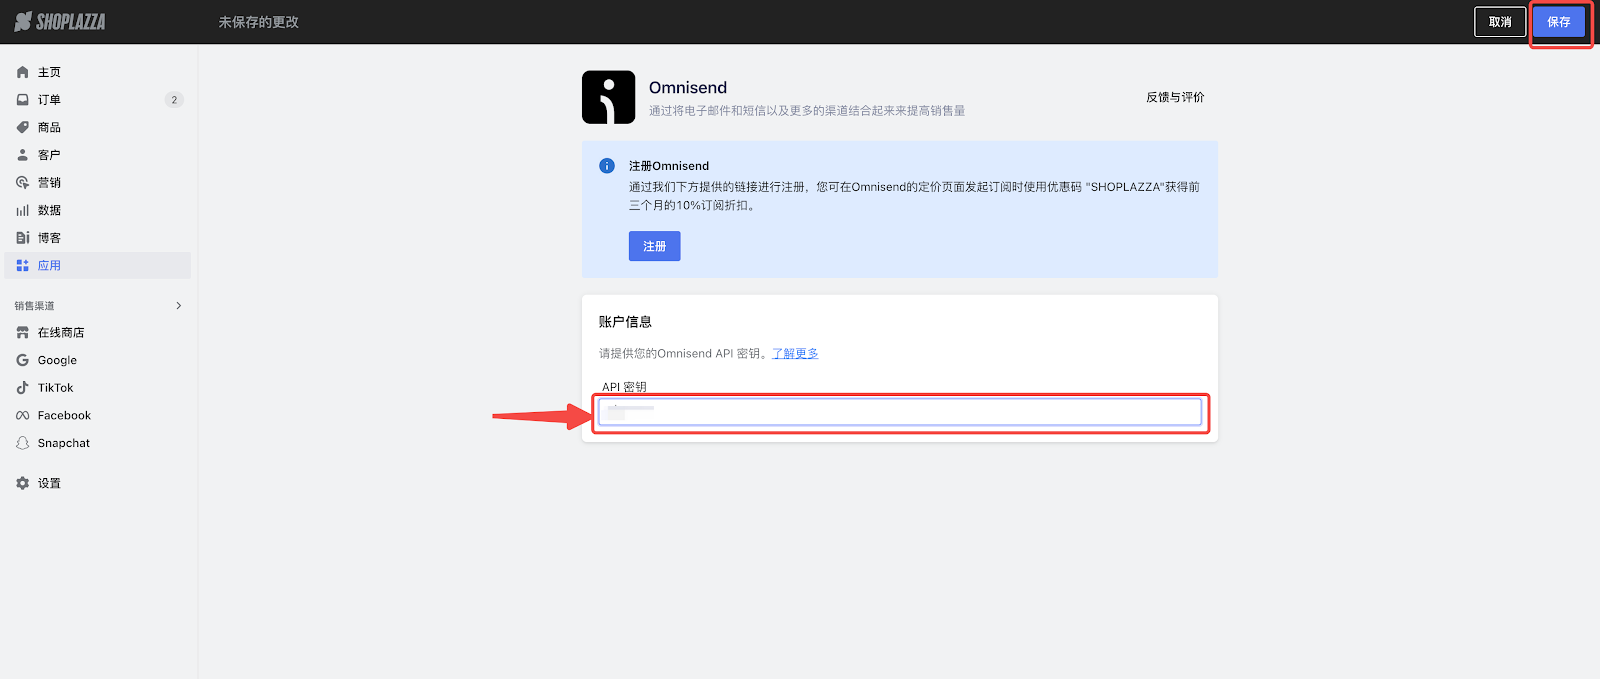
Task: Click the API 密钥 field label
Action: 624,387
